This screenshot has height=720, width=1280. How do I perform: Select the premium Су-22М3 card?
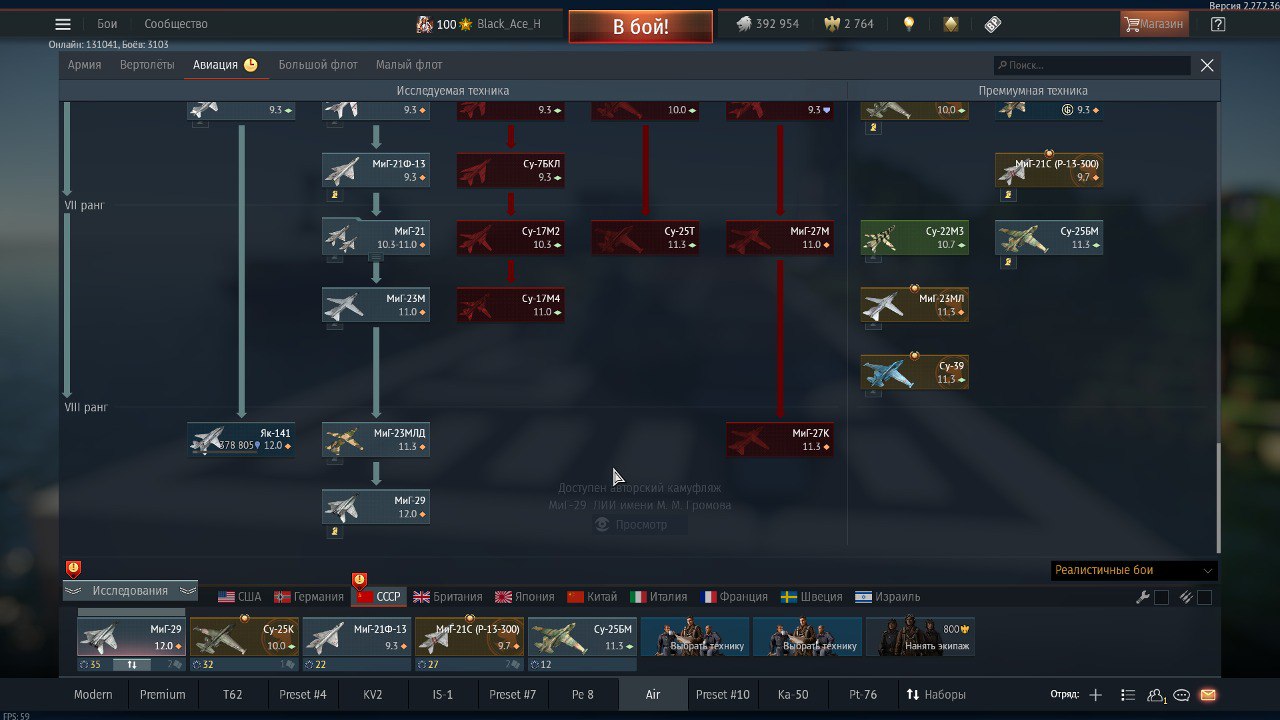point(915,237)
